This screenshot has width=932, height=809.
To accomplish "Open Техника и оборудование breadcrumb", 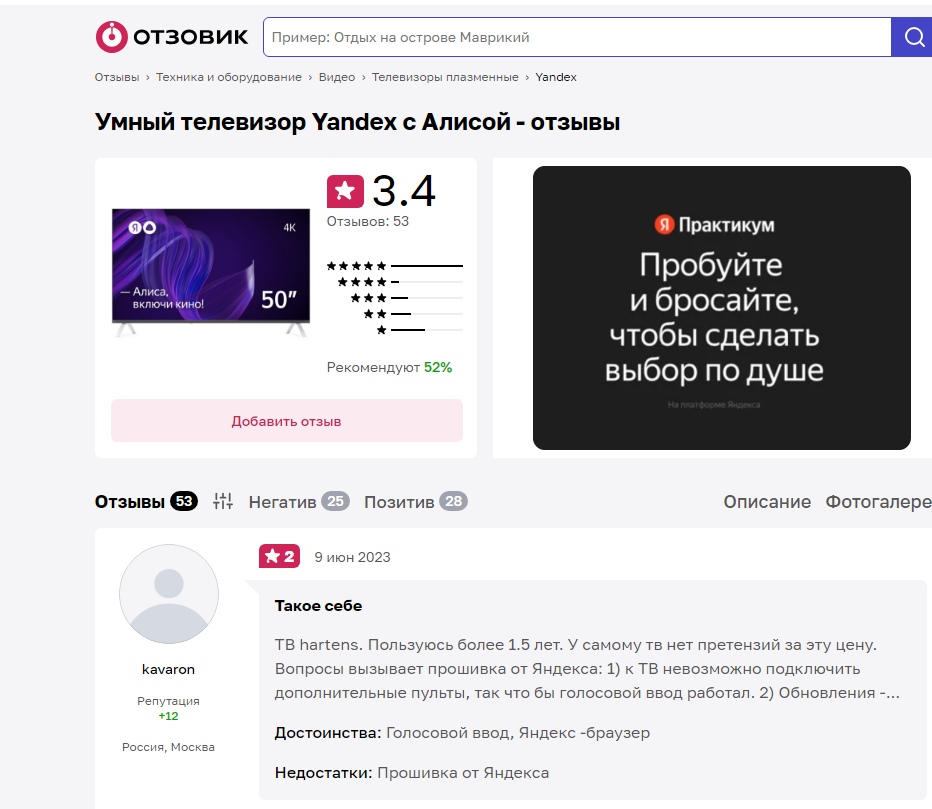I will coord(229,77).
